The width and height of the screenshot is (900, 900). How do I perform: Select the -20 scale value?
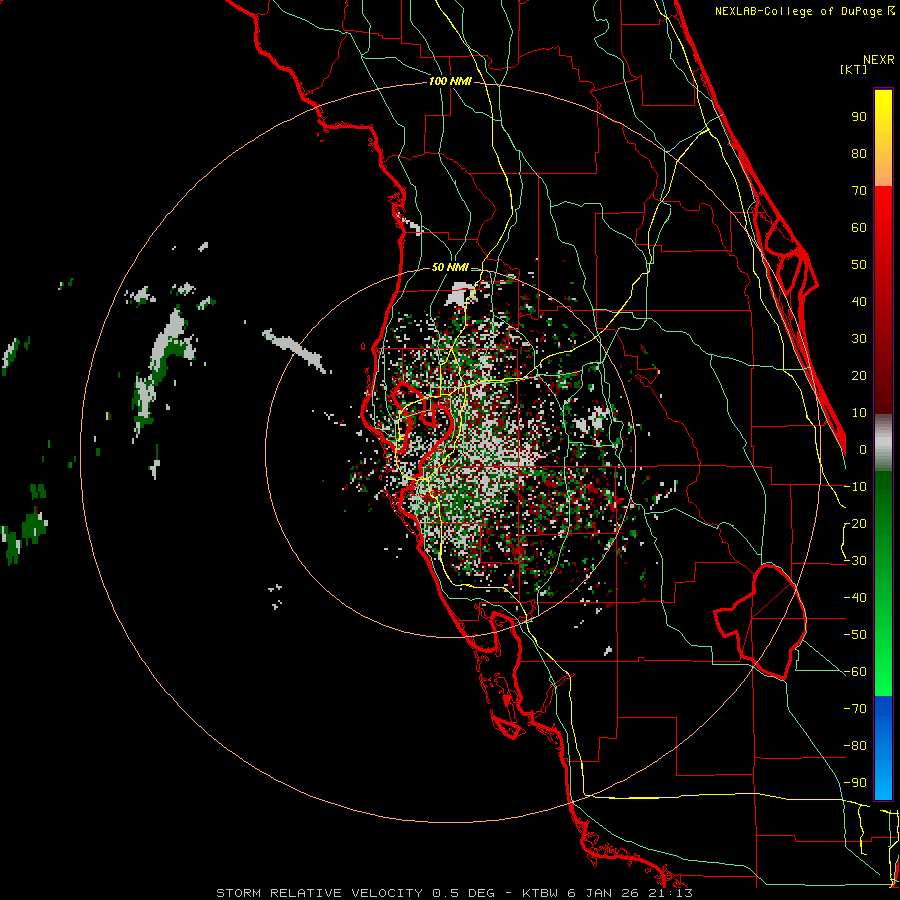click(855, 523)
